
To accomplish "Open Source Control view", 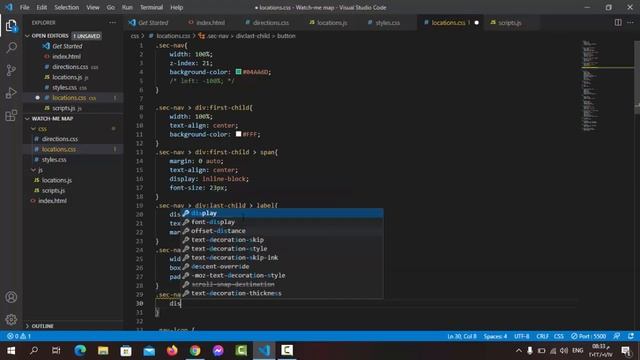I will click(11, 70).
